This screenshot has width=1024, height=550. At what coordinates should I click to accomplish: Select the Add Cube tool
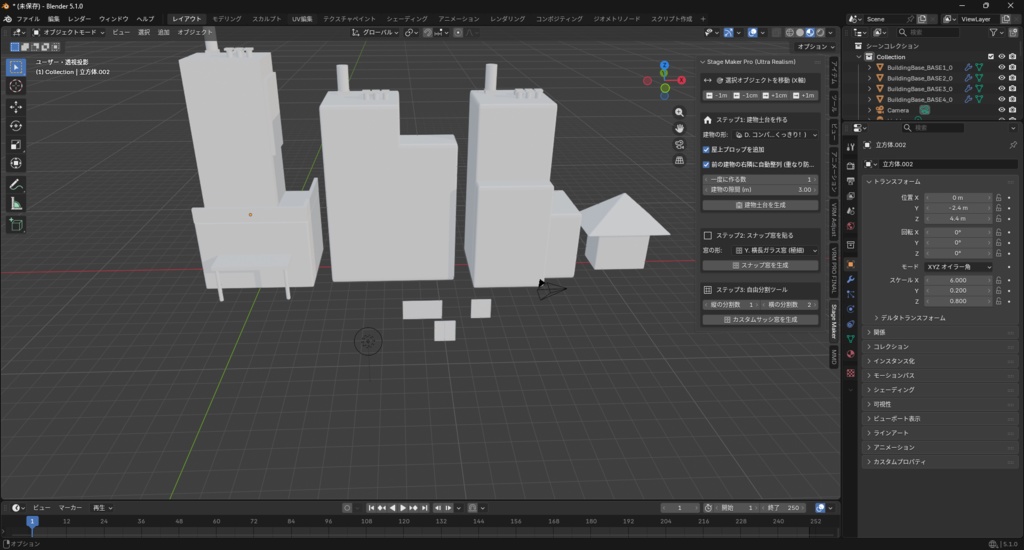[16, 225]
